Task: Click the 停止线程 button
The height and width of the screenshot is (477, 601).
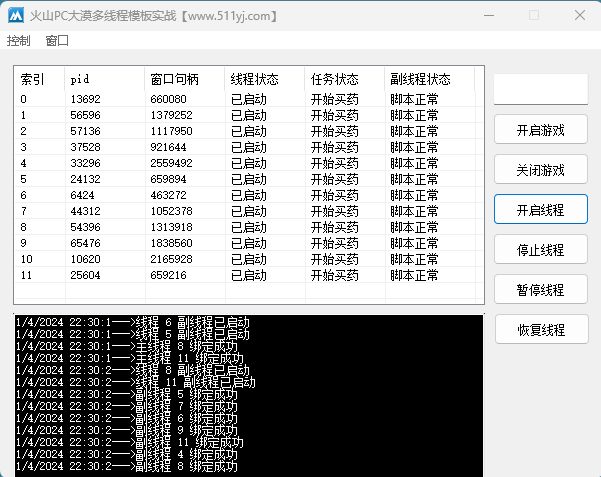Action: click(x=540, y=249)
